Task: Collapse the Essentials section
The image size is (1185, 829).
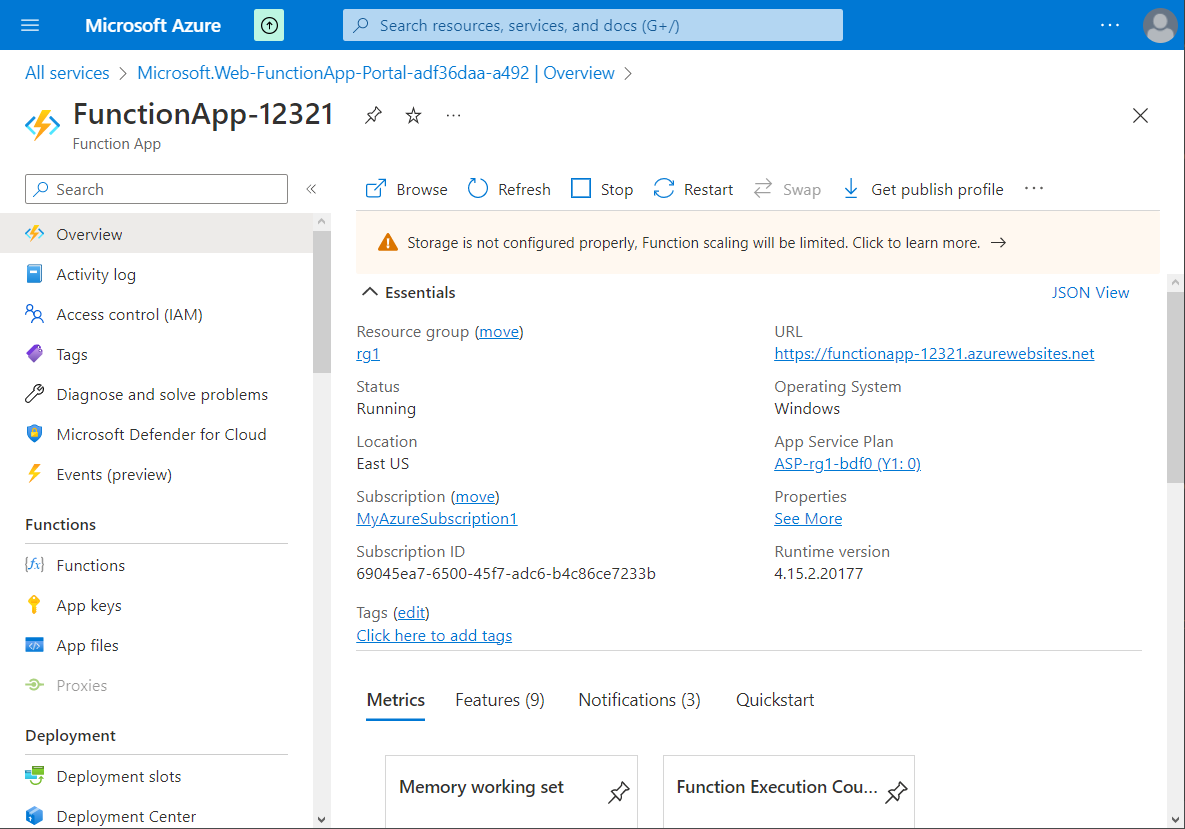Action: pyautogui.click(x=409, y=292)
